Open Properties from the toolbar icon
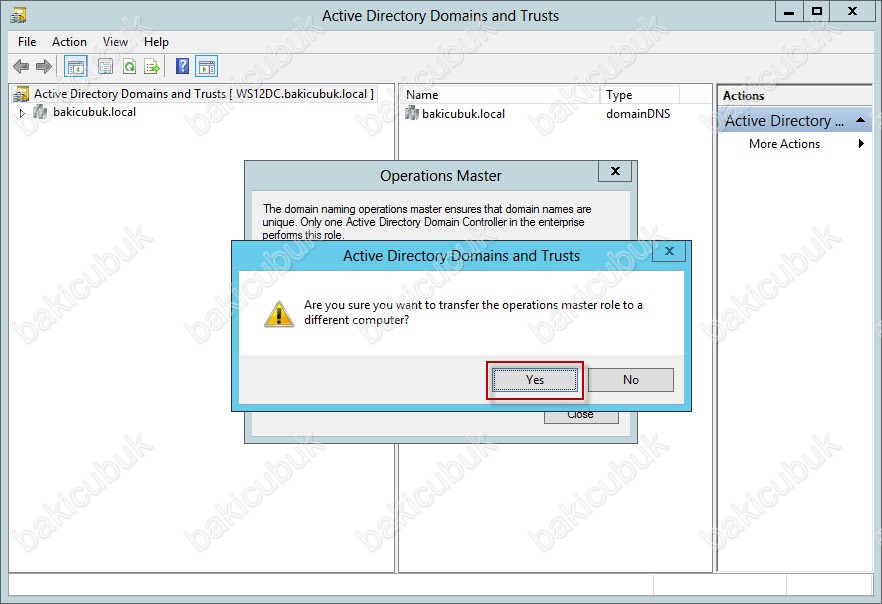 point(105,67)
